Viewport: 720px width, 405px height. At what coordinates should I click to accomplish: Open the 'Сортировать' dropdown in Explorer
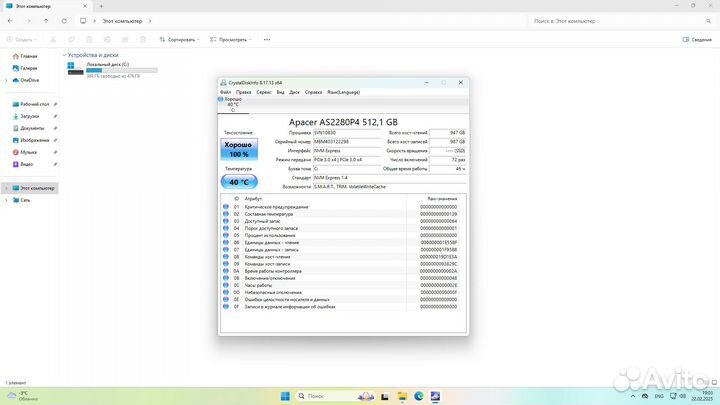tap(180, 39)
